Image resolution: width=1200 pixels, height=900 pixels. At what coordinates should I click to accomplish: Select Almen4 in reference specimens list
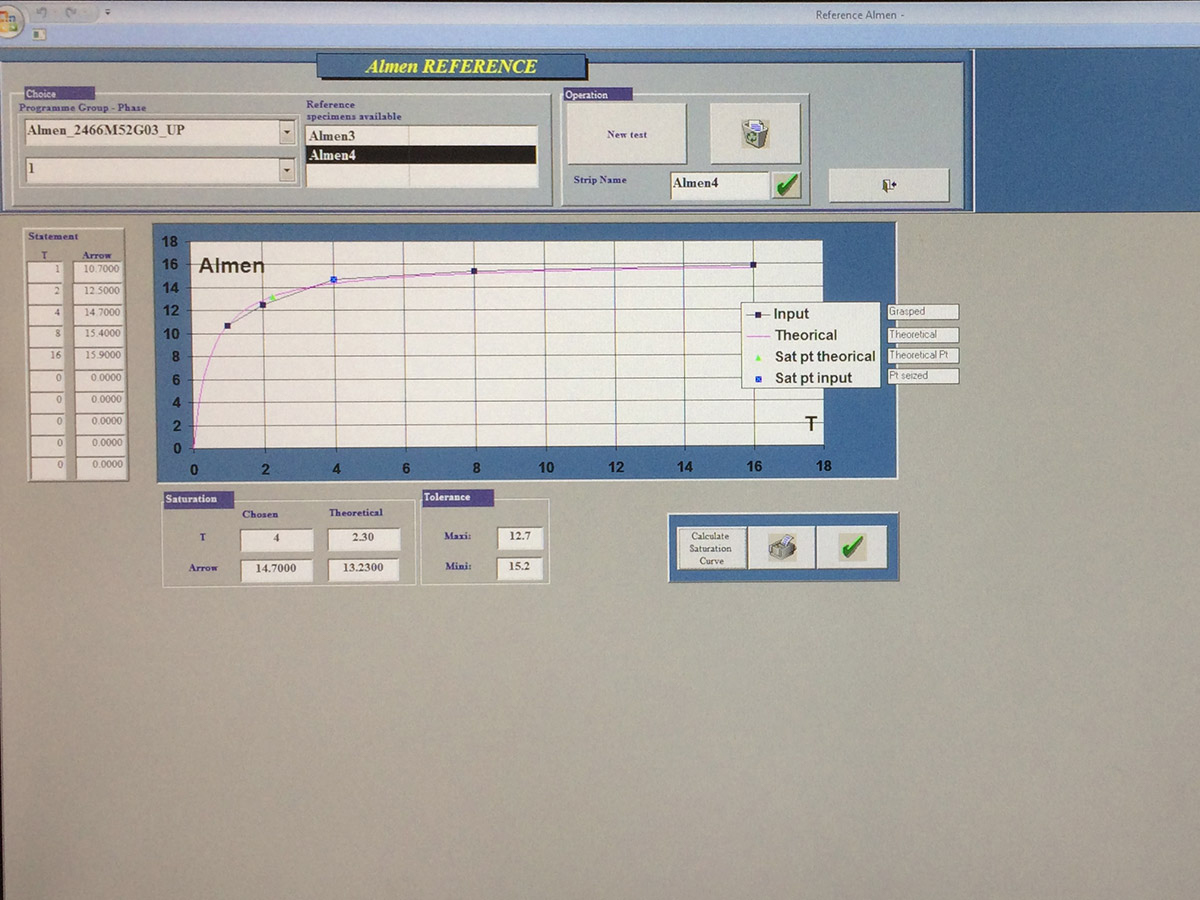[x=420, y=155]
